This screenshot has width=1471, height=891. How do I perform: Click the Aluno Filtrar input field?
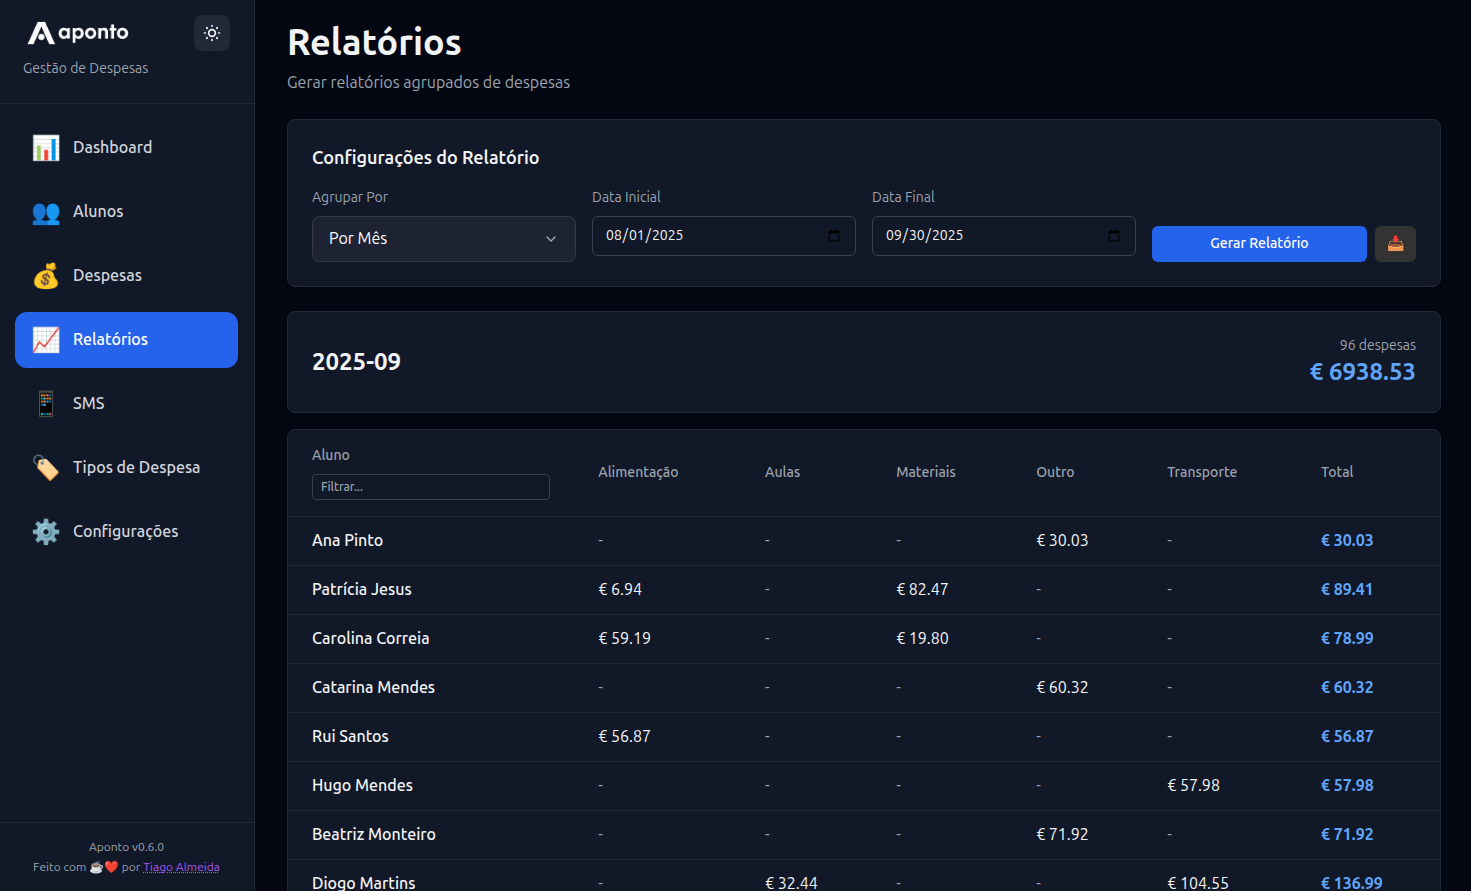[430, 487]
